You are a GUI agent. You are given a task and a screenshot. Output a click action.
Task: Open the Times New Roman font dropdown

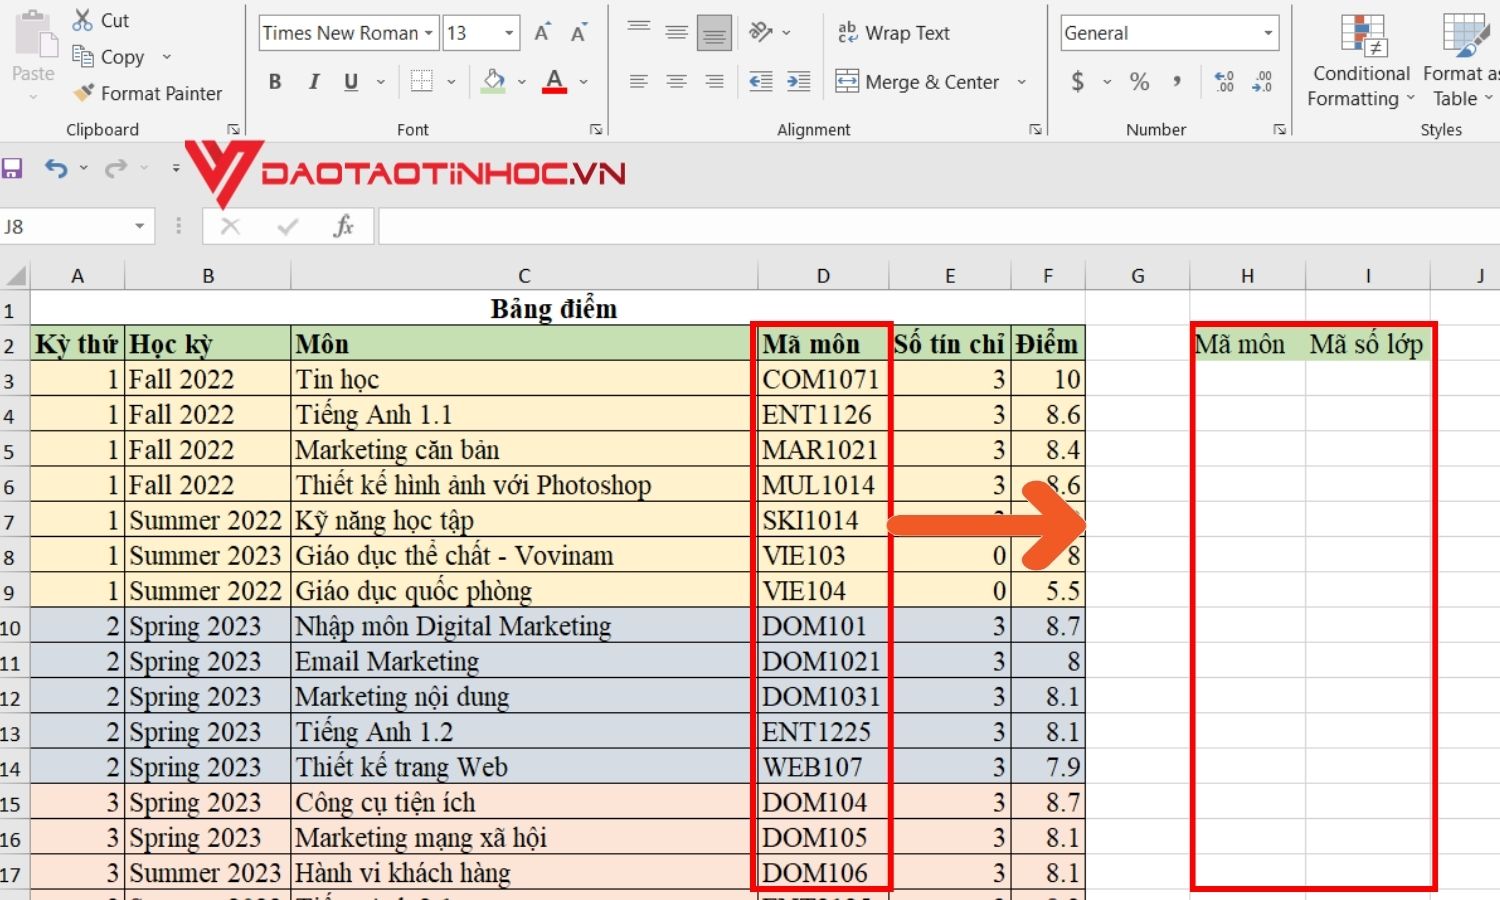point(428,32)
